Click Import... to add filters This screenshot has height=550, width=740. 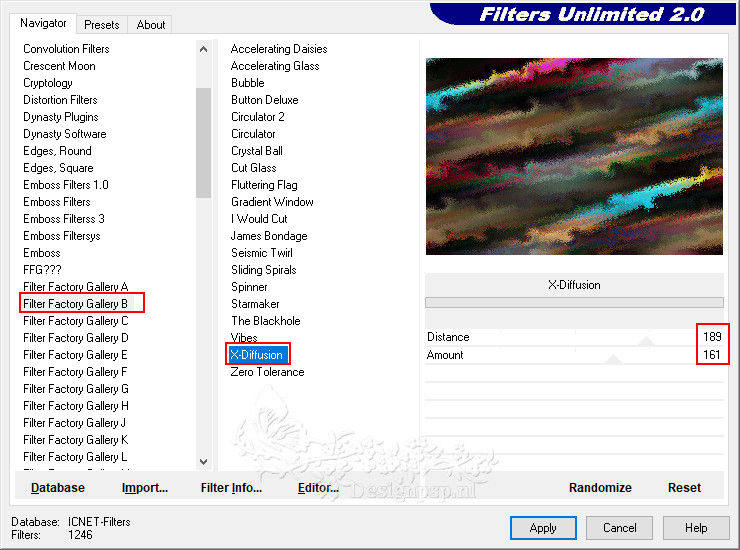145,488
